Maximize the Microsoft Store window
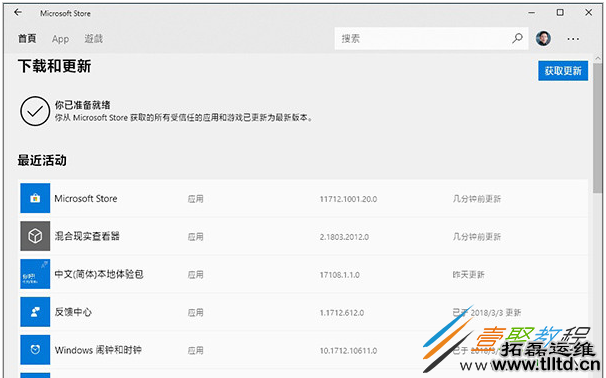 coord(560,13)
